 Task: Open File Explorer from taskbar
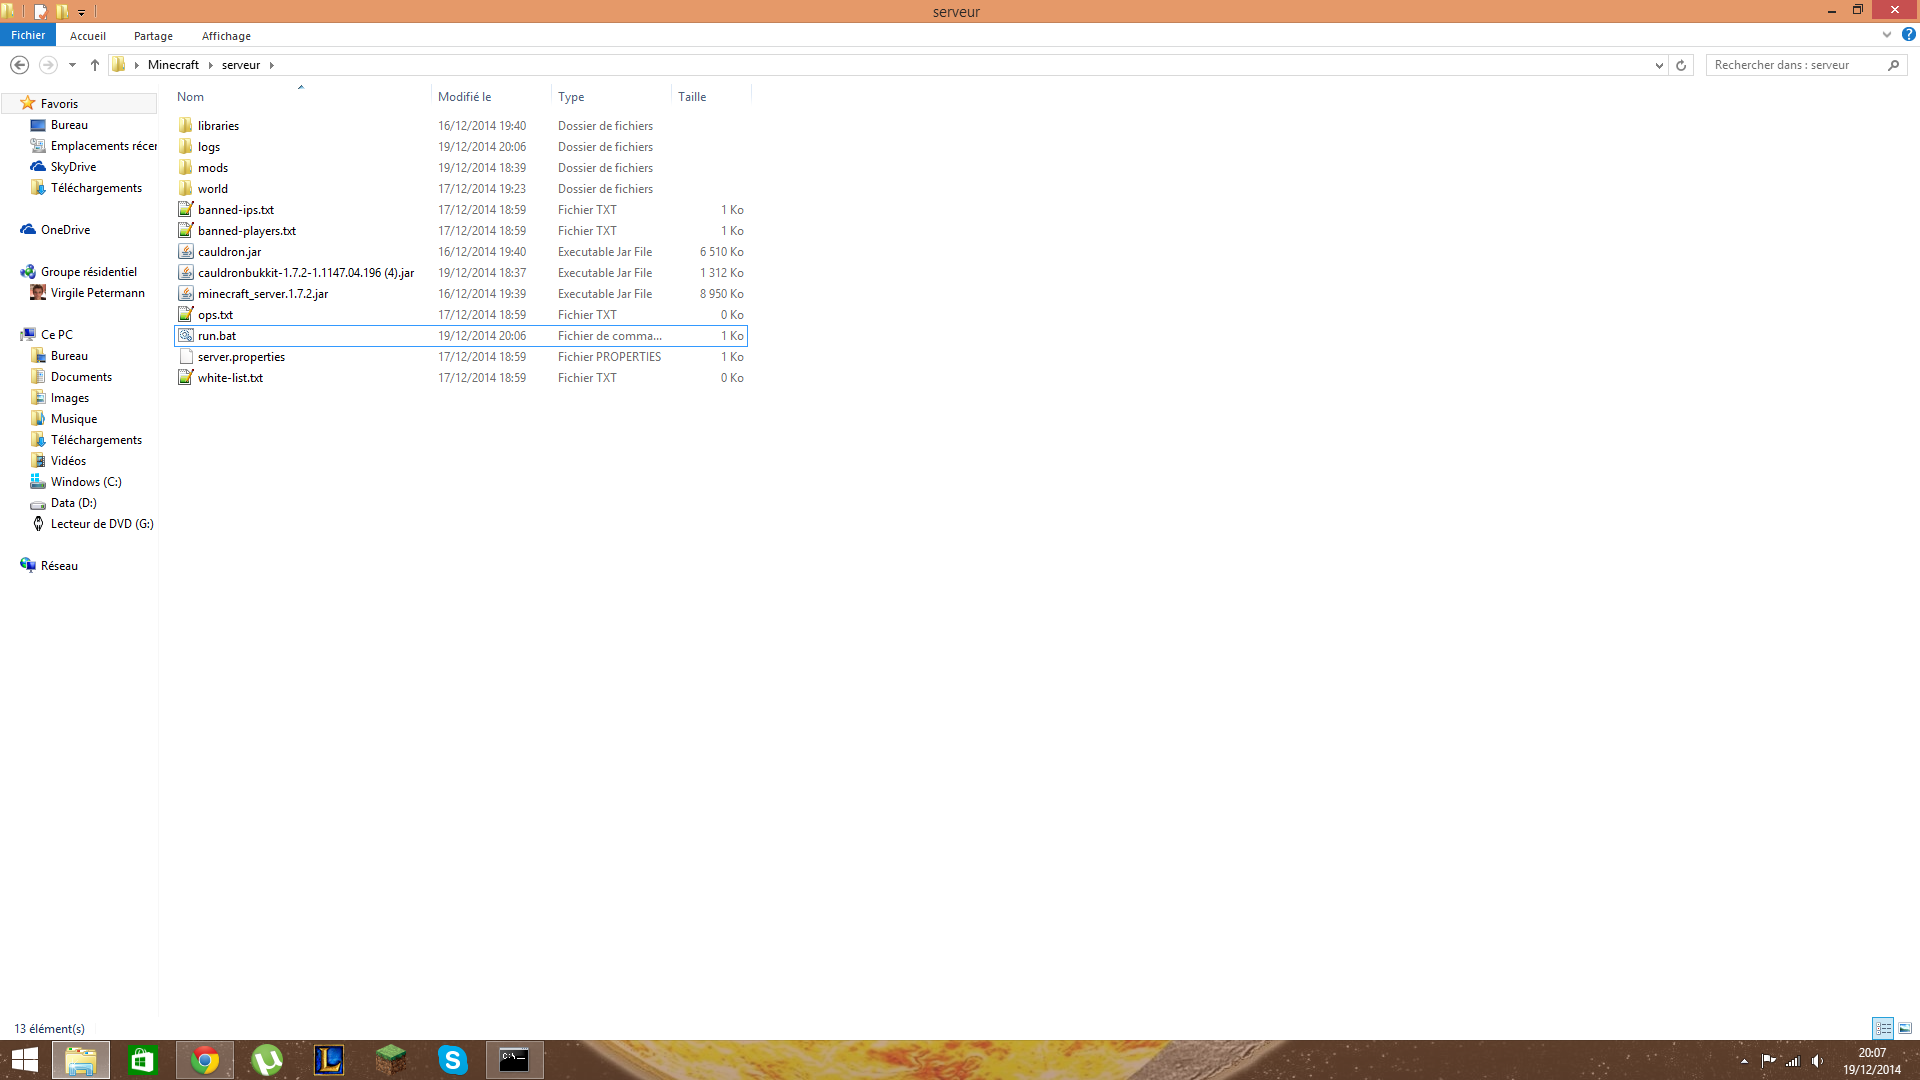point(80,1060)
